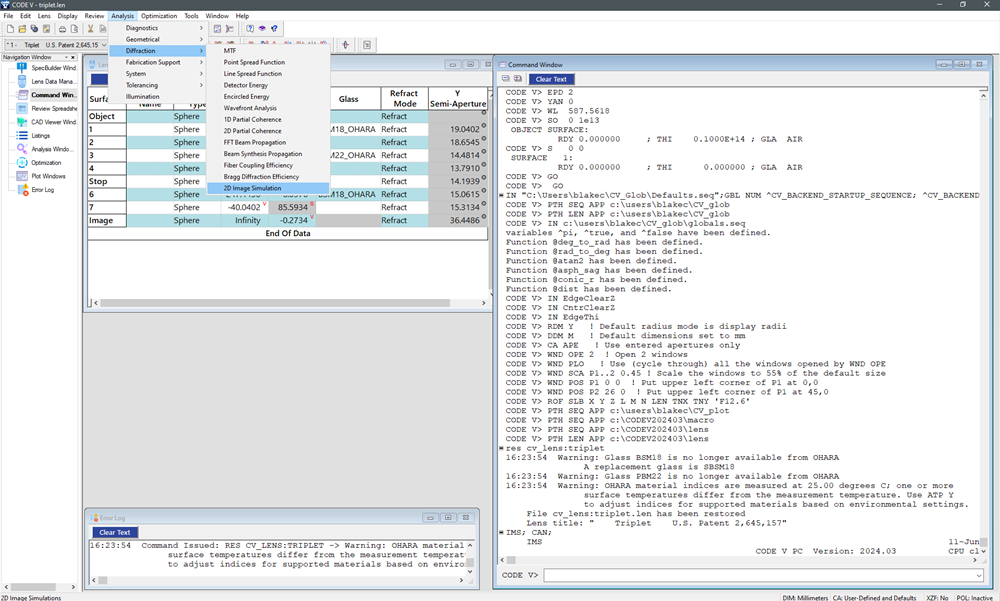The height and width of the screenshot is (601, 1000).
Task: Click the Command Window vertical scrollbar
Action: coord(983,321)
